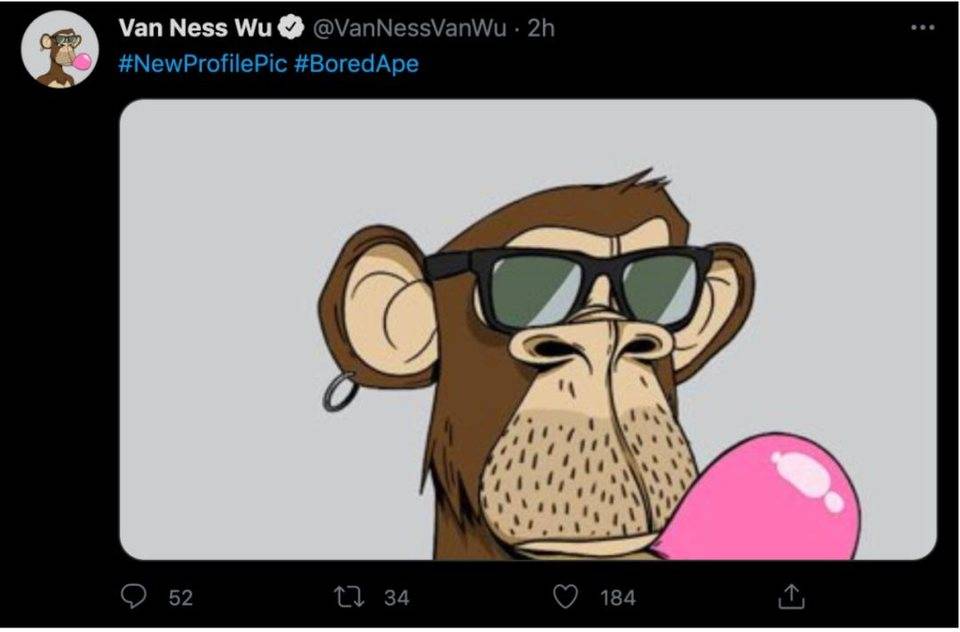Open Van Ness Wu's profile avatar

pyautogui.click(x=60, y=50)
